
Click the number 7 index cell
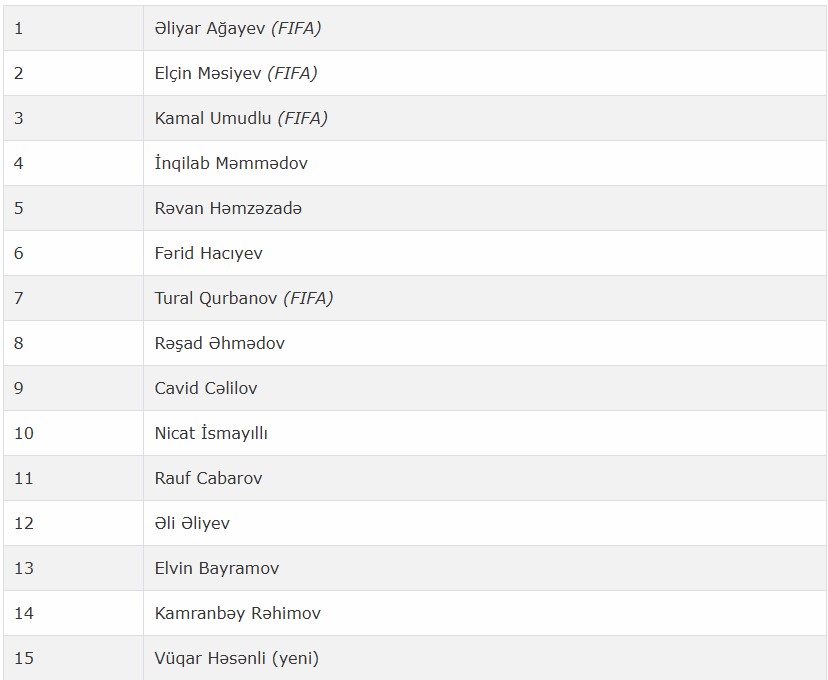[x=73, y=298]
